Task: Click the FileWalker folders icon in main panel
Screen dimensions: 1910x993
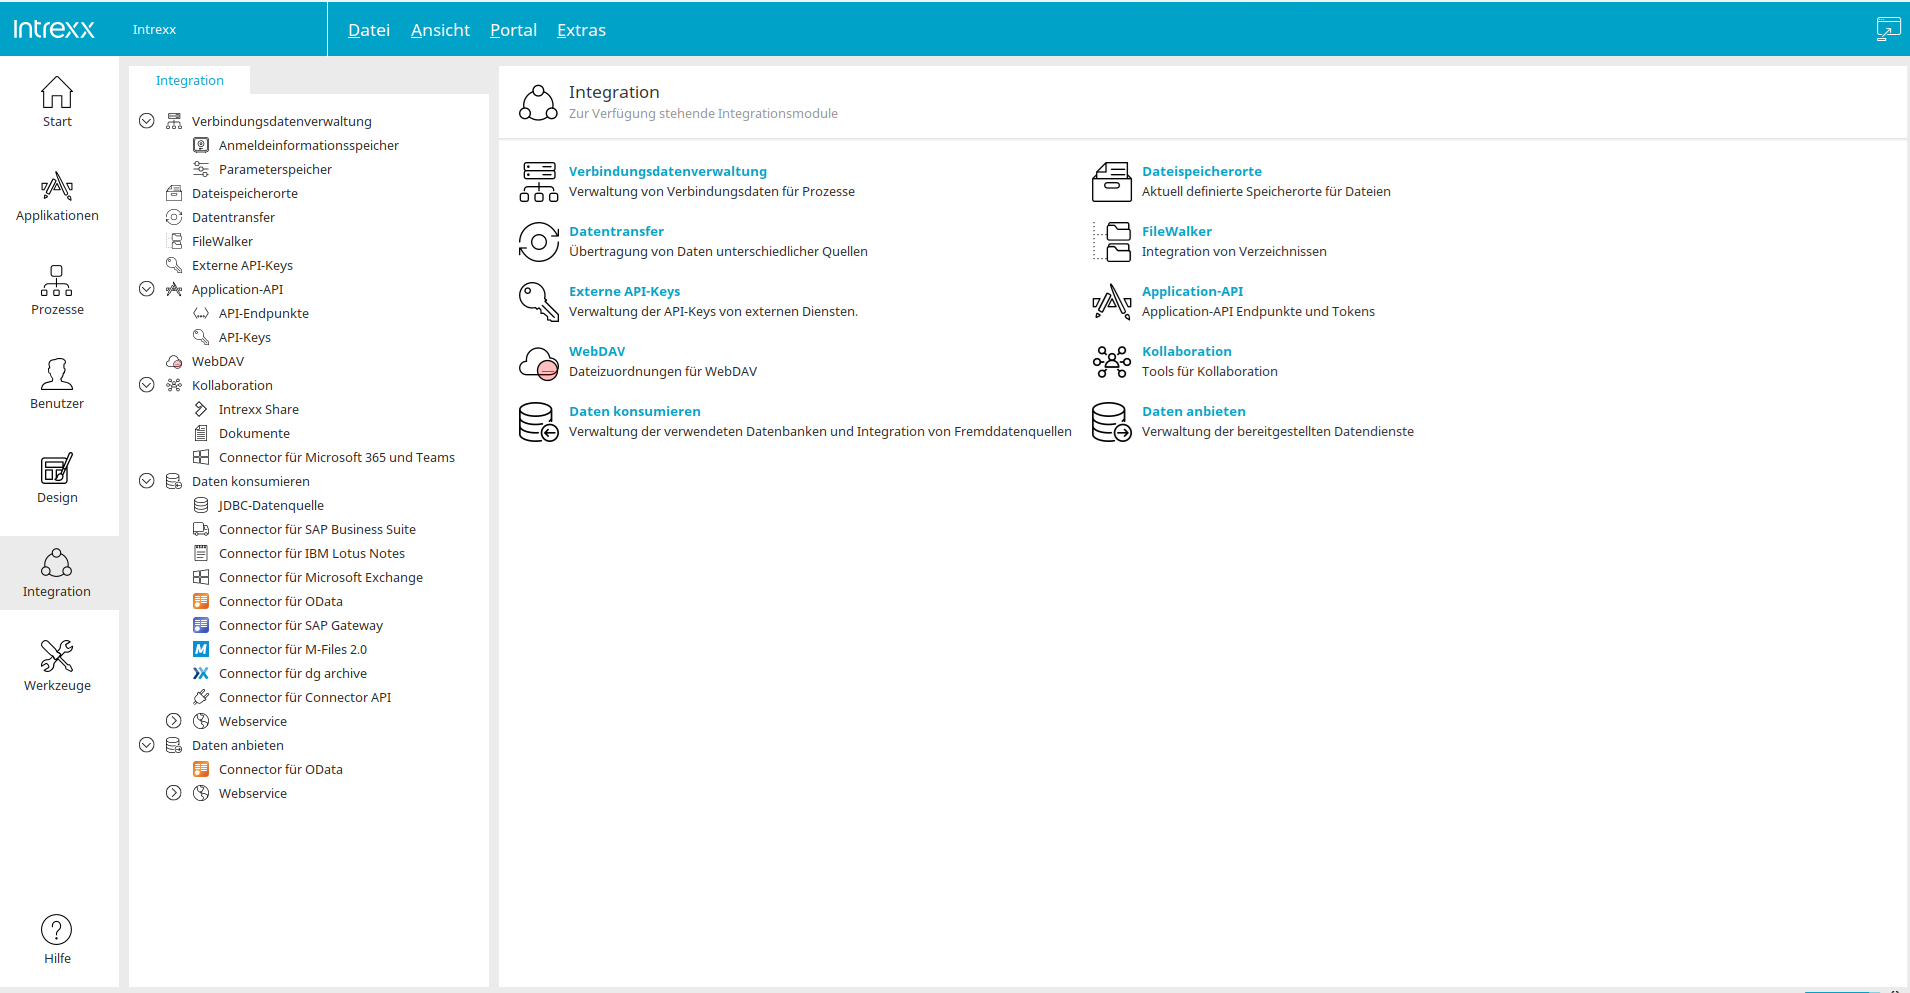Action: 1112,242
